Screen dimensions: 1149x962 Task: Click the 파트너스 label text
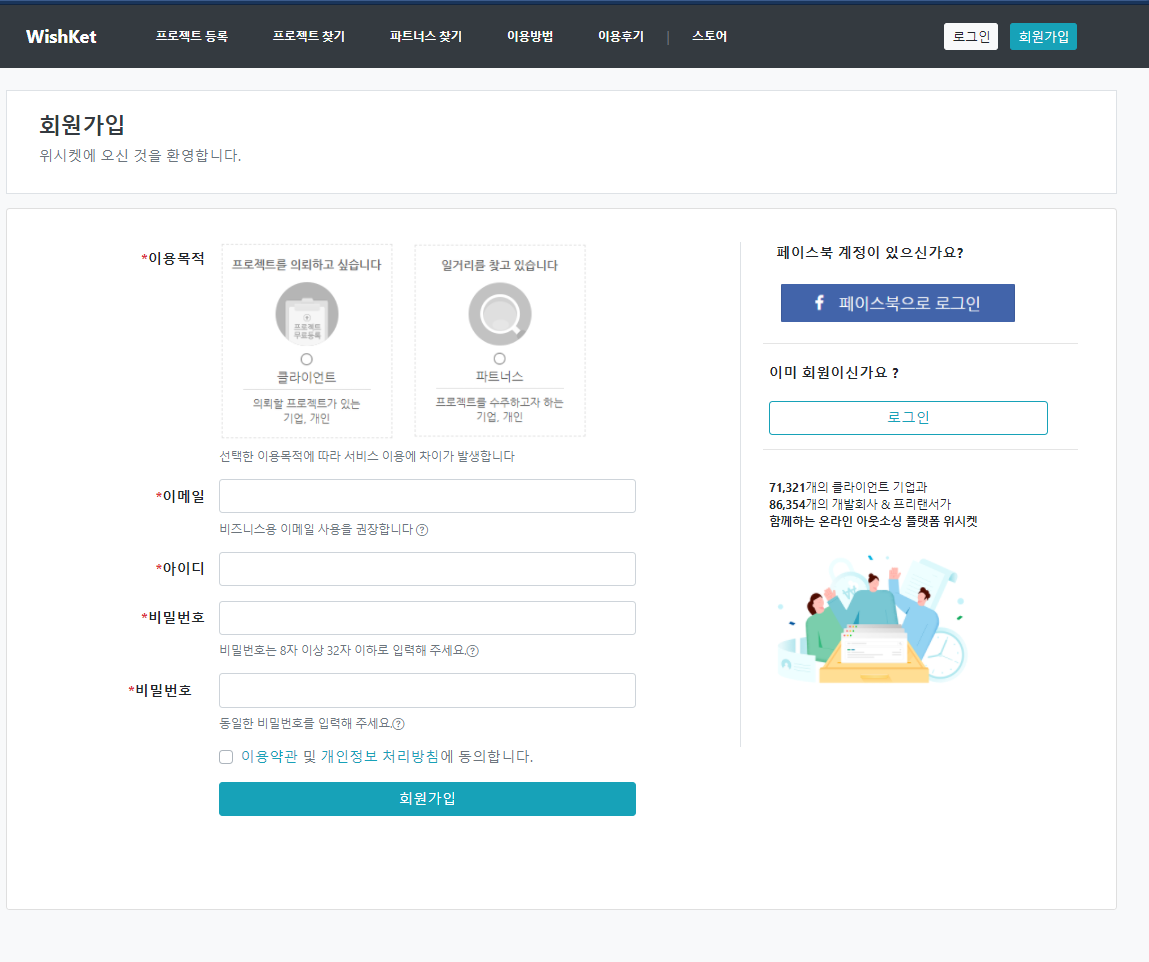(x=500, y=377)
